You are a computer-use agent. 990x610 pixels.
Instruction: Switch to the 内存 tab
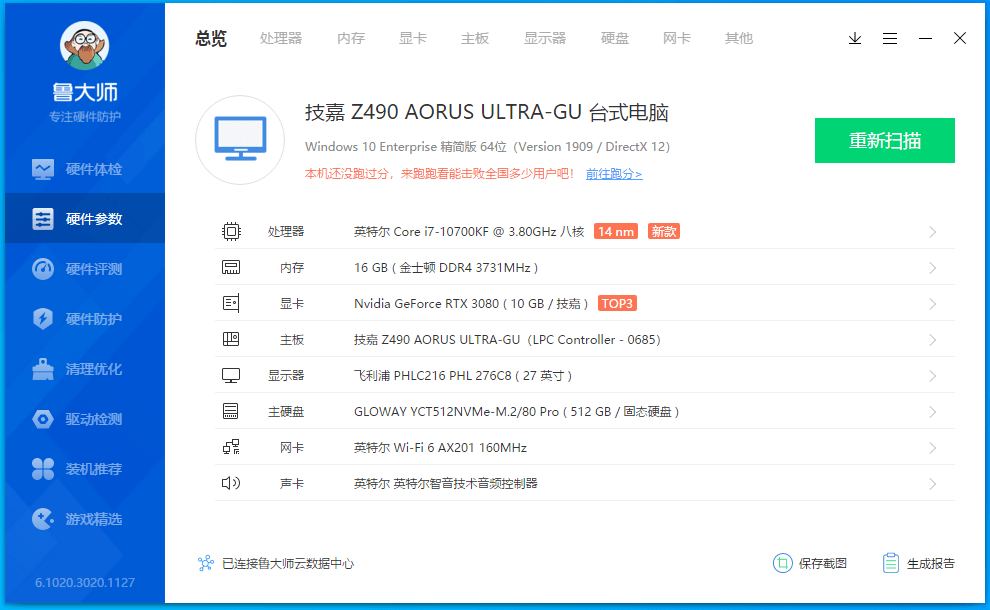point(351,38)
